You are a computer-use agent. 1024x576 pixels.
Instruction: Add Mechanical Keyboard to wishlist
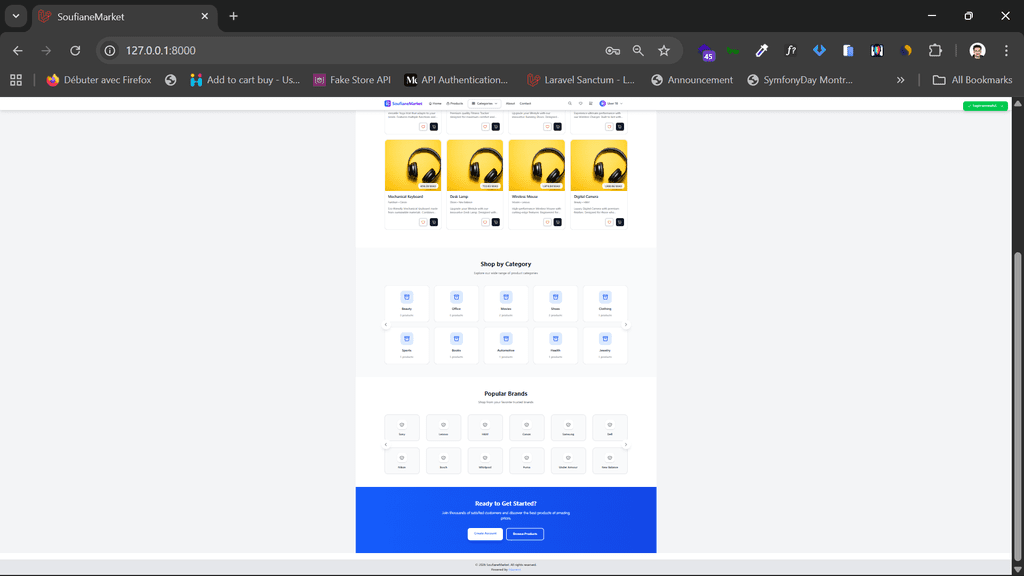(423, 222)
